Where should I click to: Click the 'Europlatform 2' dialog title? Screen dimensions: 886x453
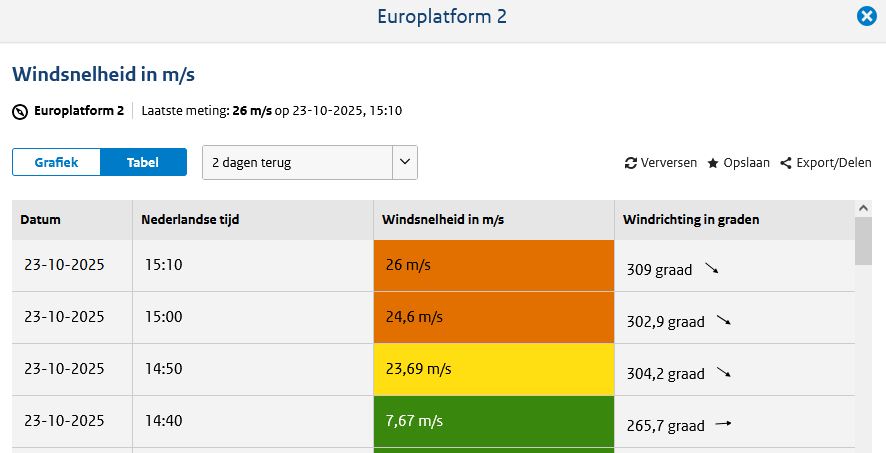tap(442, 16)
